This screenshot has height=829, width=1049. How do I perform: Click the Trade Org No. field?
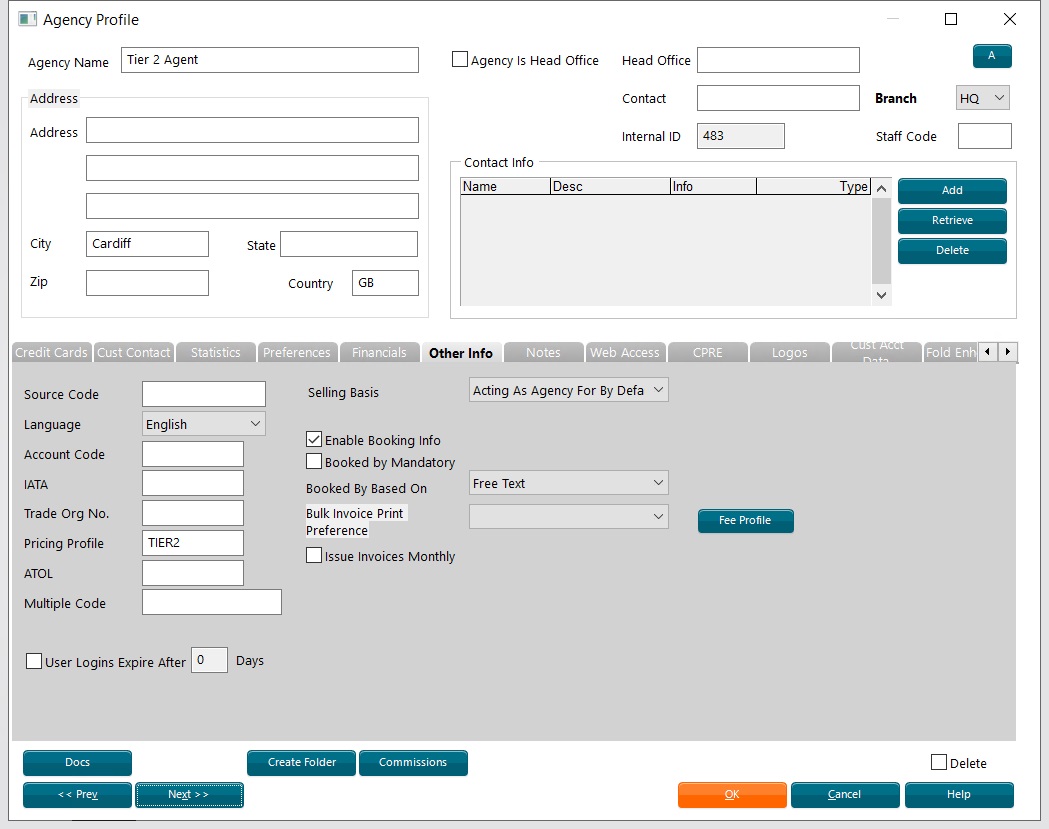(193, 513)
